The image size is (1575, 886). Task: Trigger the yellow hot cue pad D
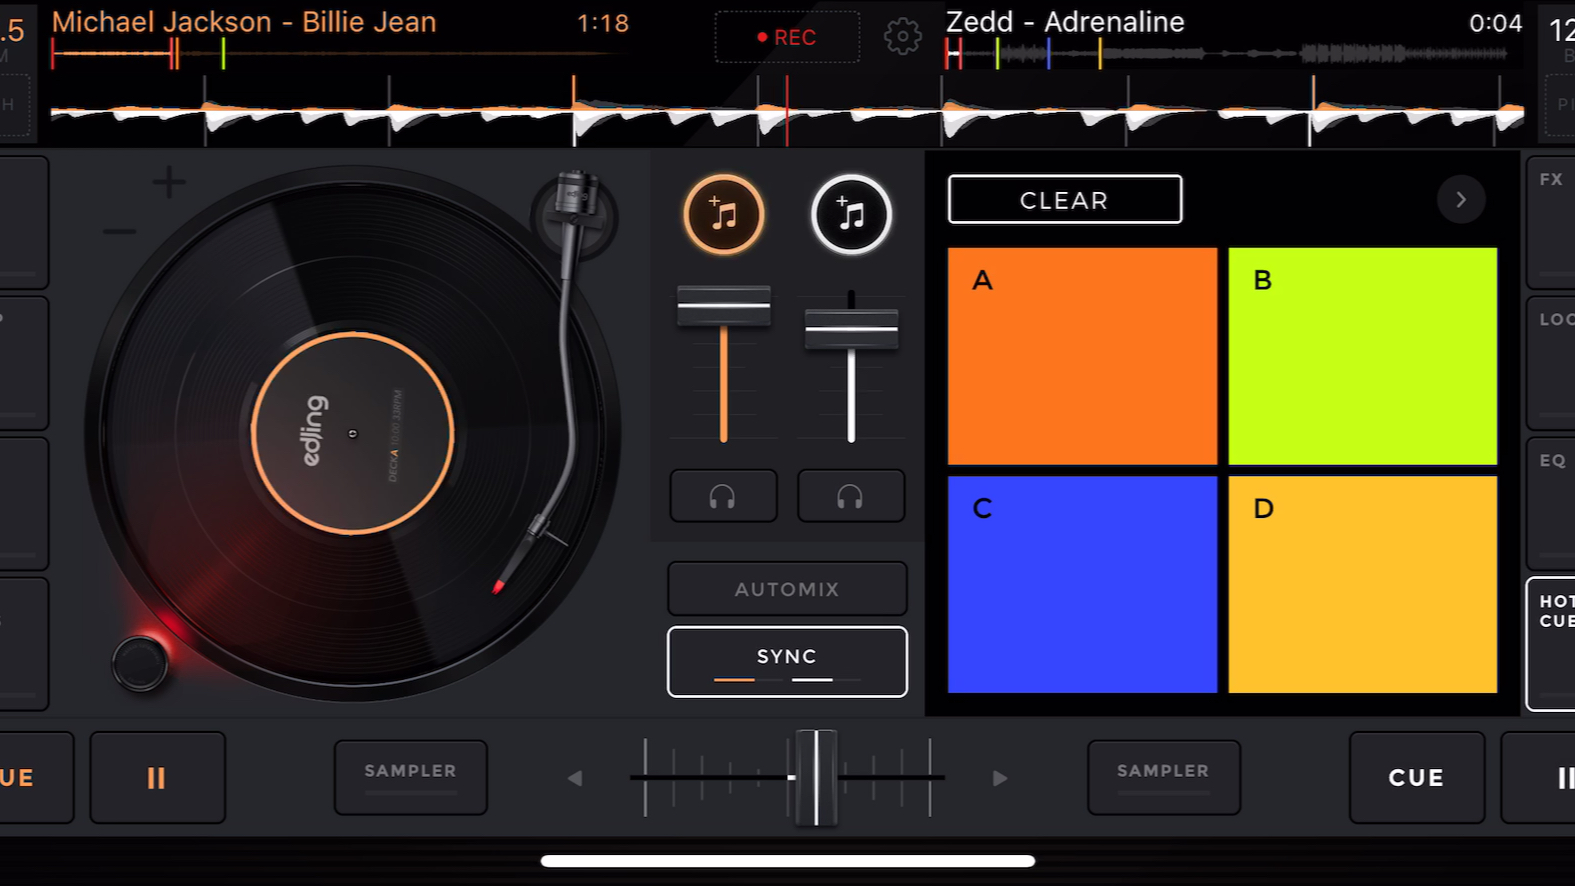[1362, 584]
